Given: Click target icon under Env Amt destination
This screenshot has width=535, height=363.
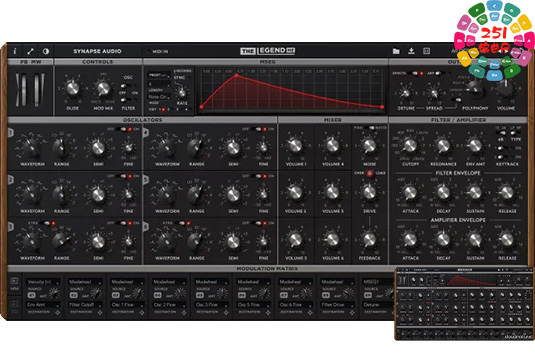Looking at the screenshot, I should pyautogui.click(x=58, y=312).
